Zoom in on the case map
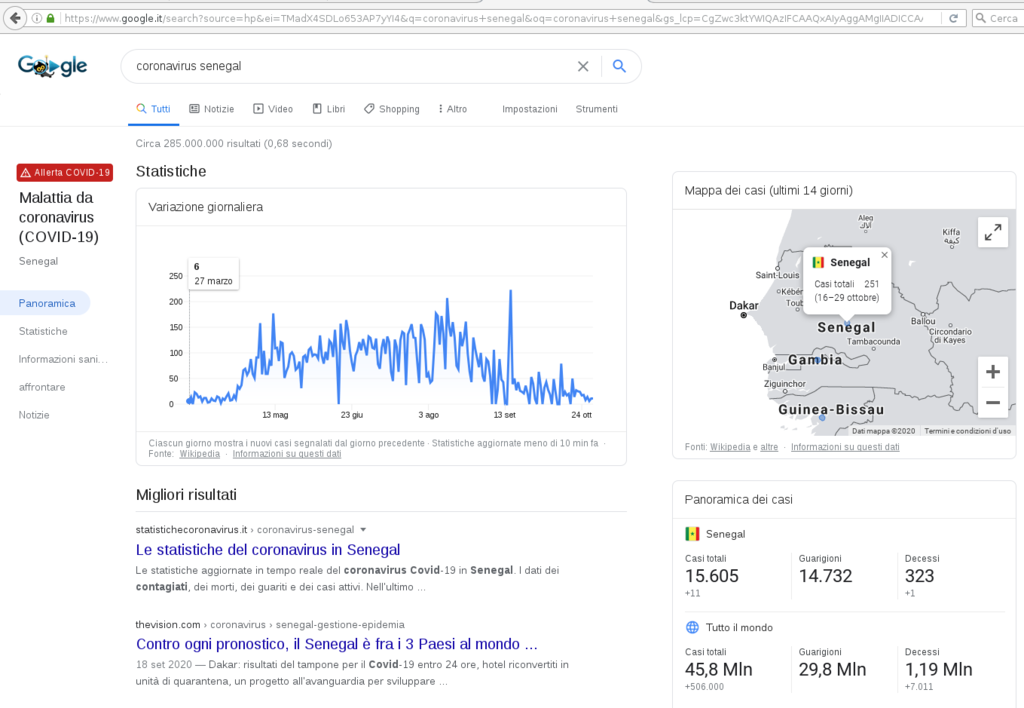Screen dimensions: 1024x708 pyautogui.click(x=993, y=372)
